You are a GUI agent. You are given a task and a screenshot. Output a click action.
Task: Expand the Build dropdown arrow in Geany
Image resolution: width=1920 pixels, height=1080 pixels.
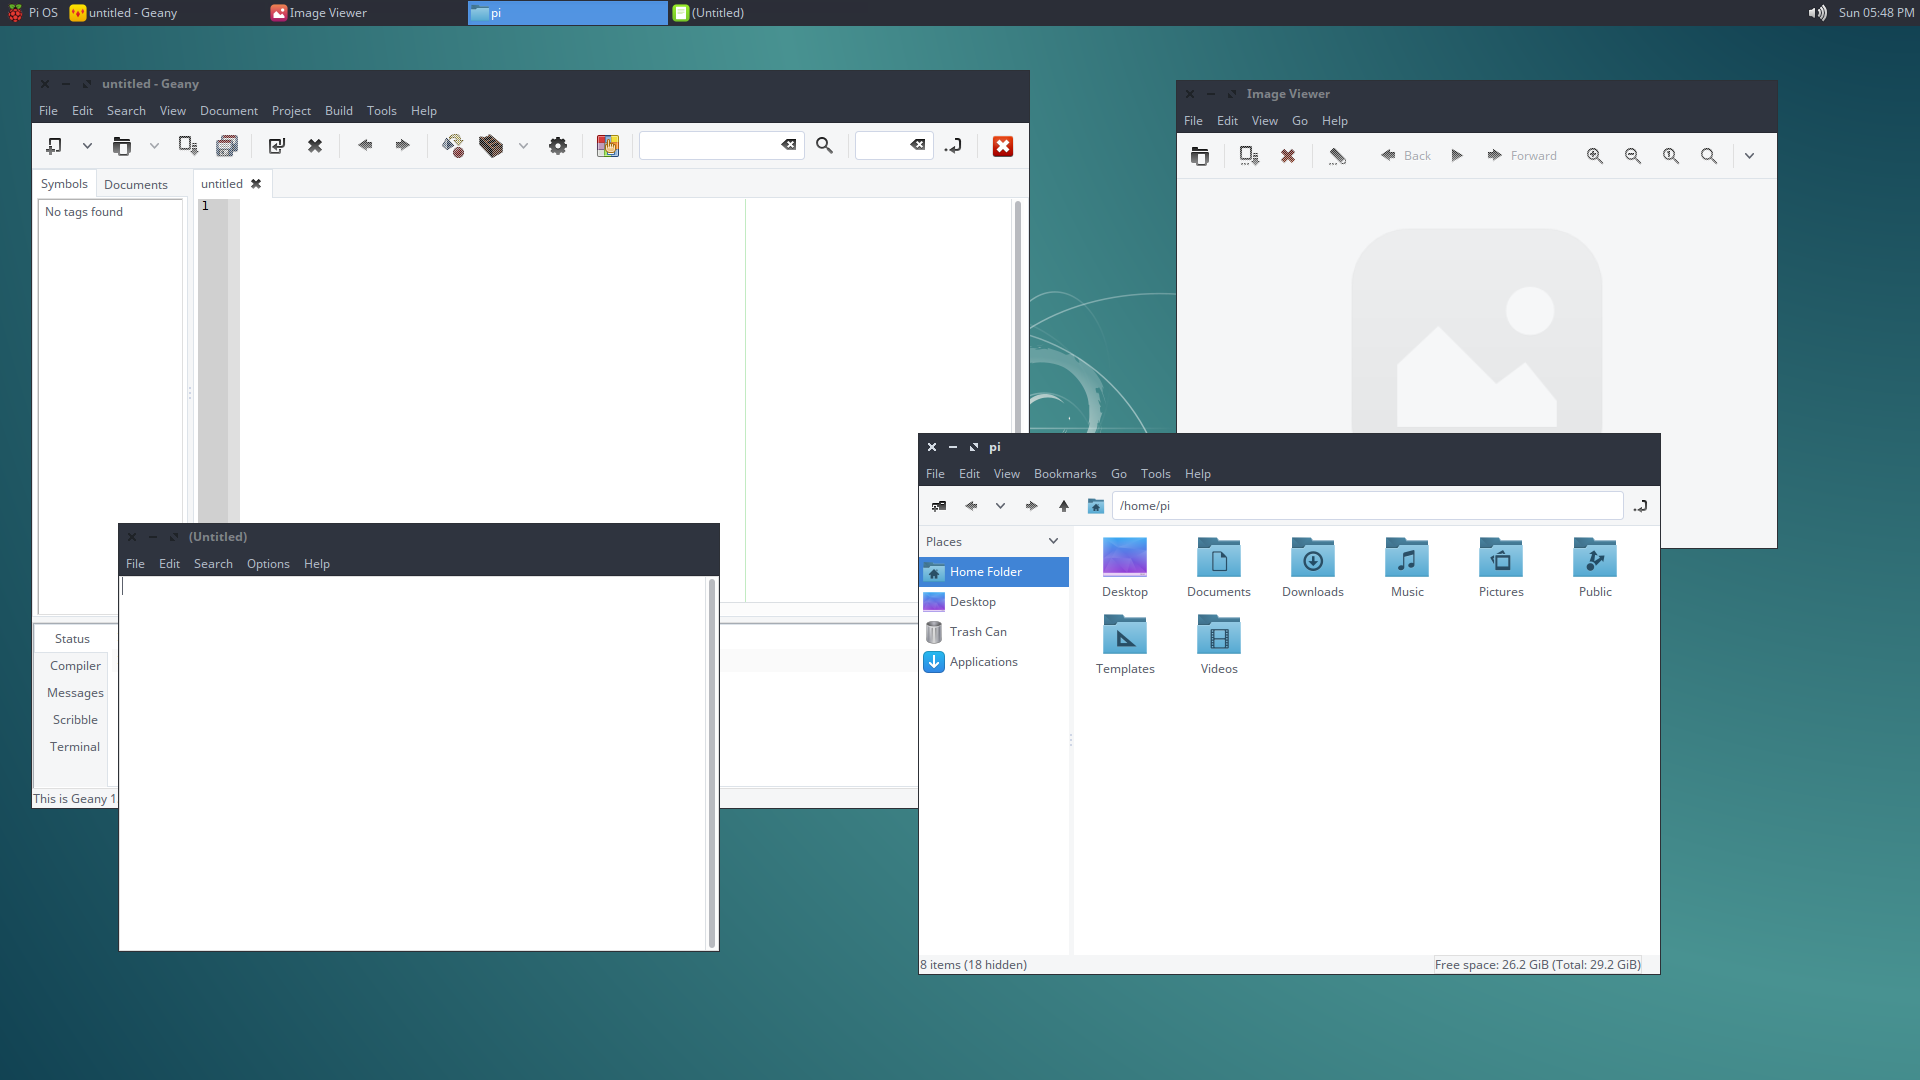pos(523,146)
